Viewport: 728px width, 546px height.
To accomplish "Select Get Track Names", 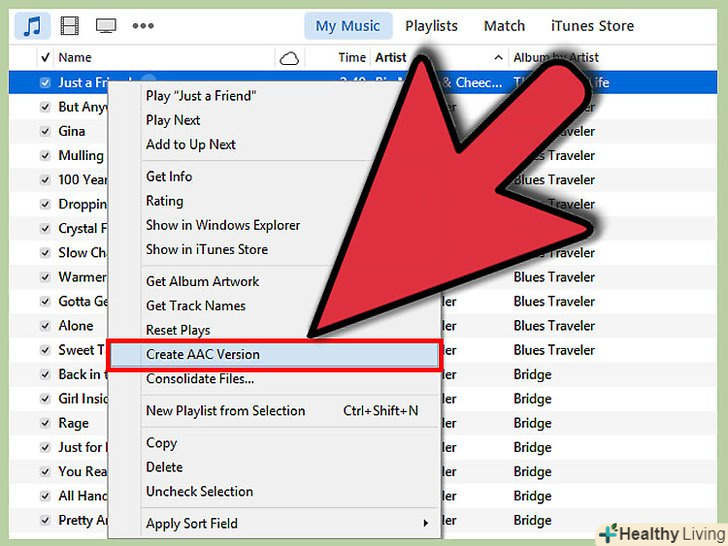I will (x=195, y=306).
